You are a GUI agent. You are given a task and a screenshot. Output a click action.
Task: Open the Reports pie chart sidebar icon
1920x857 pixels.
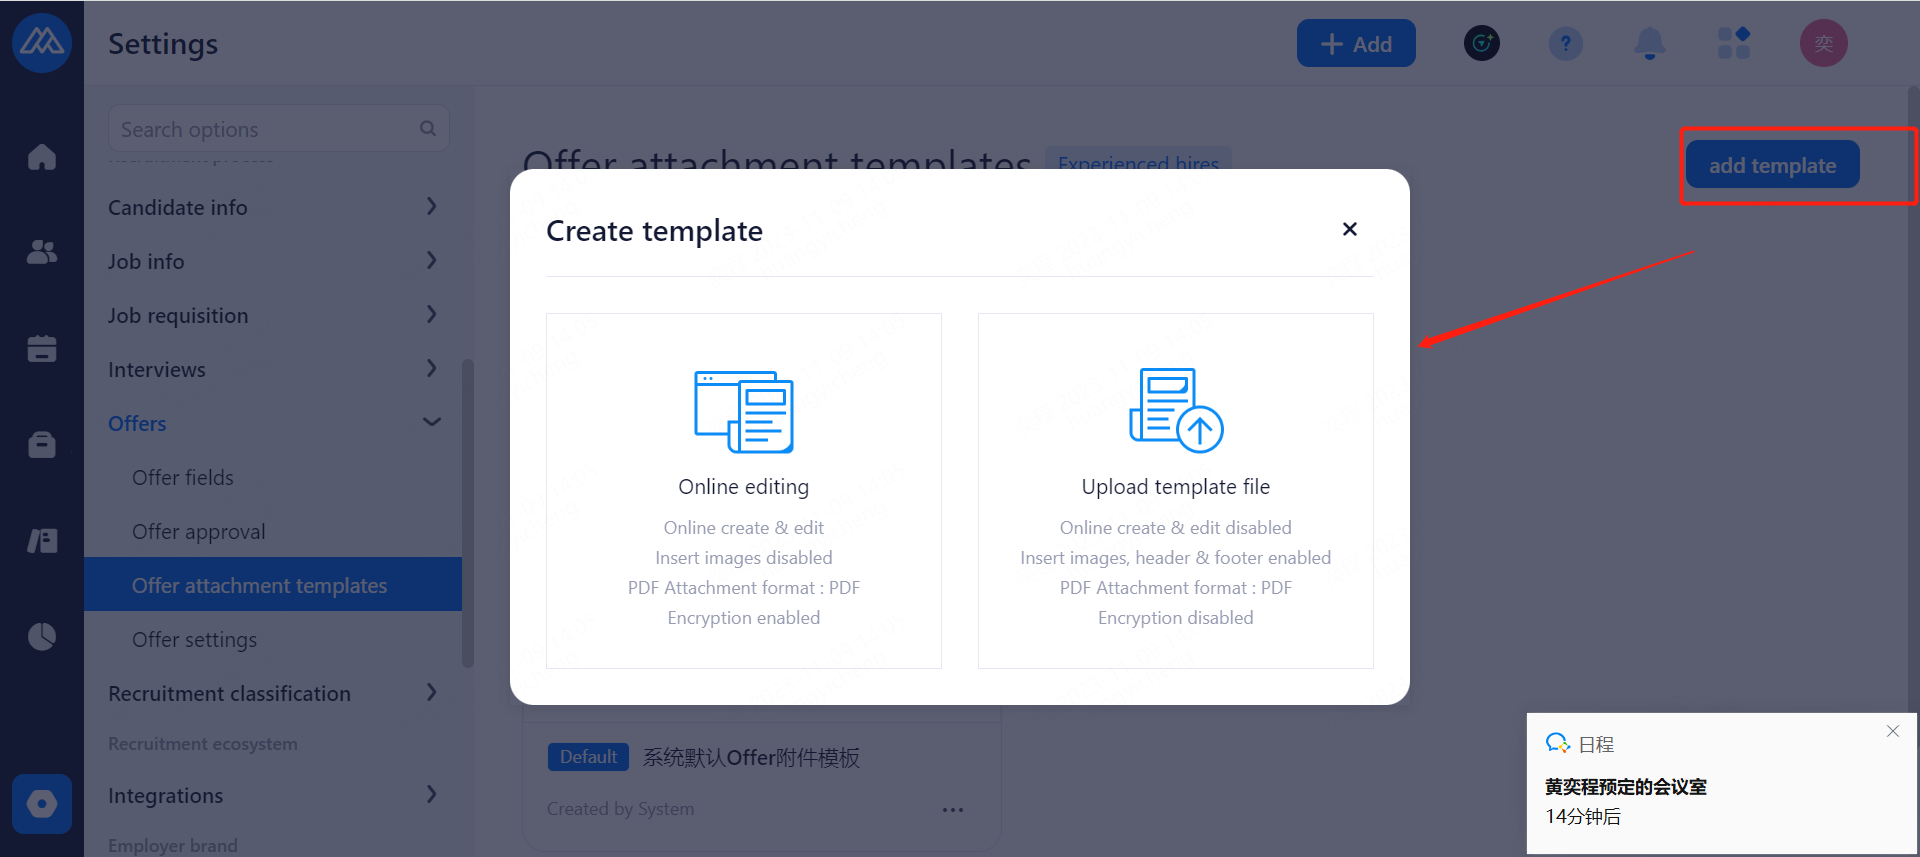click(42, 636)
